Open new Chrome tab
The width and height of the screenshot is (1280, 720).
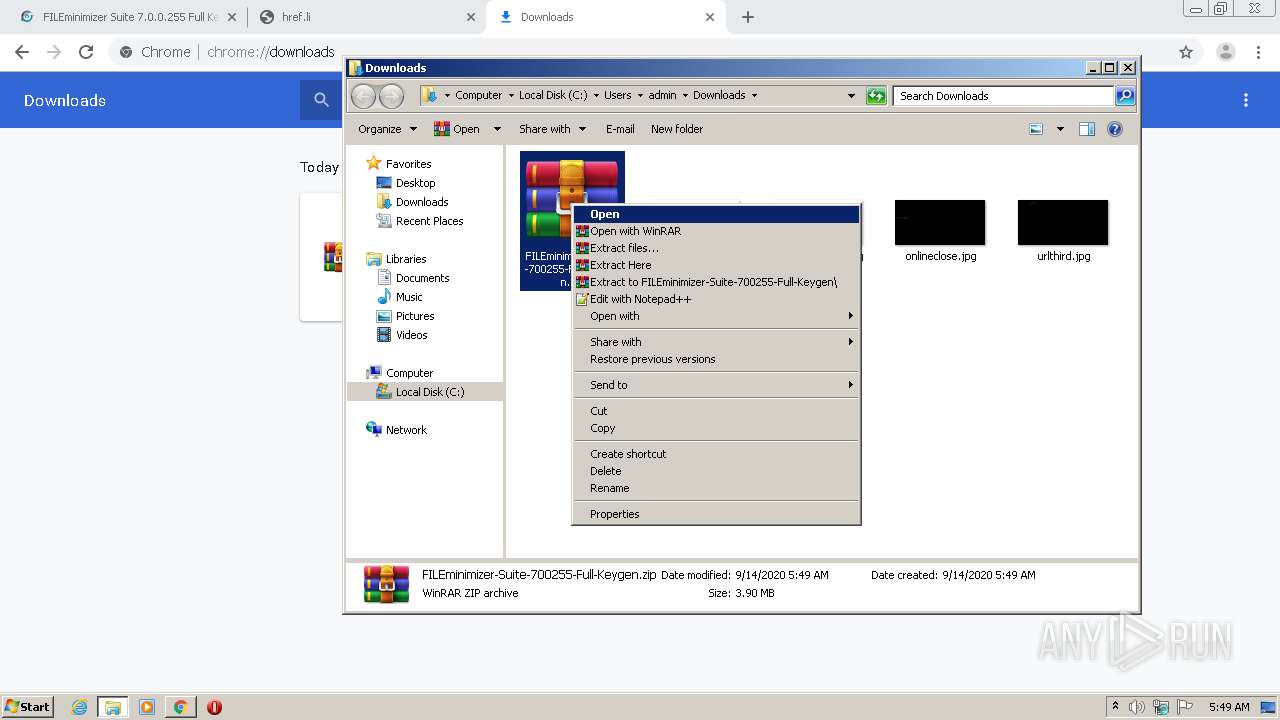748,17
